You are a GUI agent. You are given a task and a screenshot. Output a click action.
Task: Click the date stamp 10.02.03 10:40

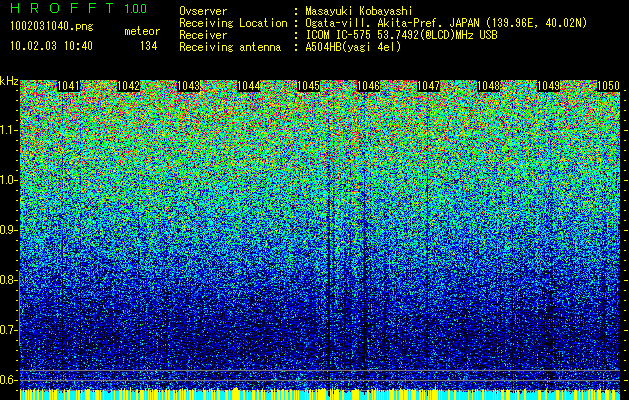tap(51, 46)
